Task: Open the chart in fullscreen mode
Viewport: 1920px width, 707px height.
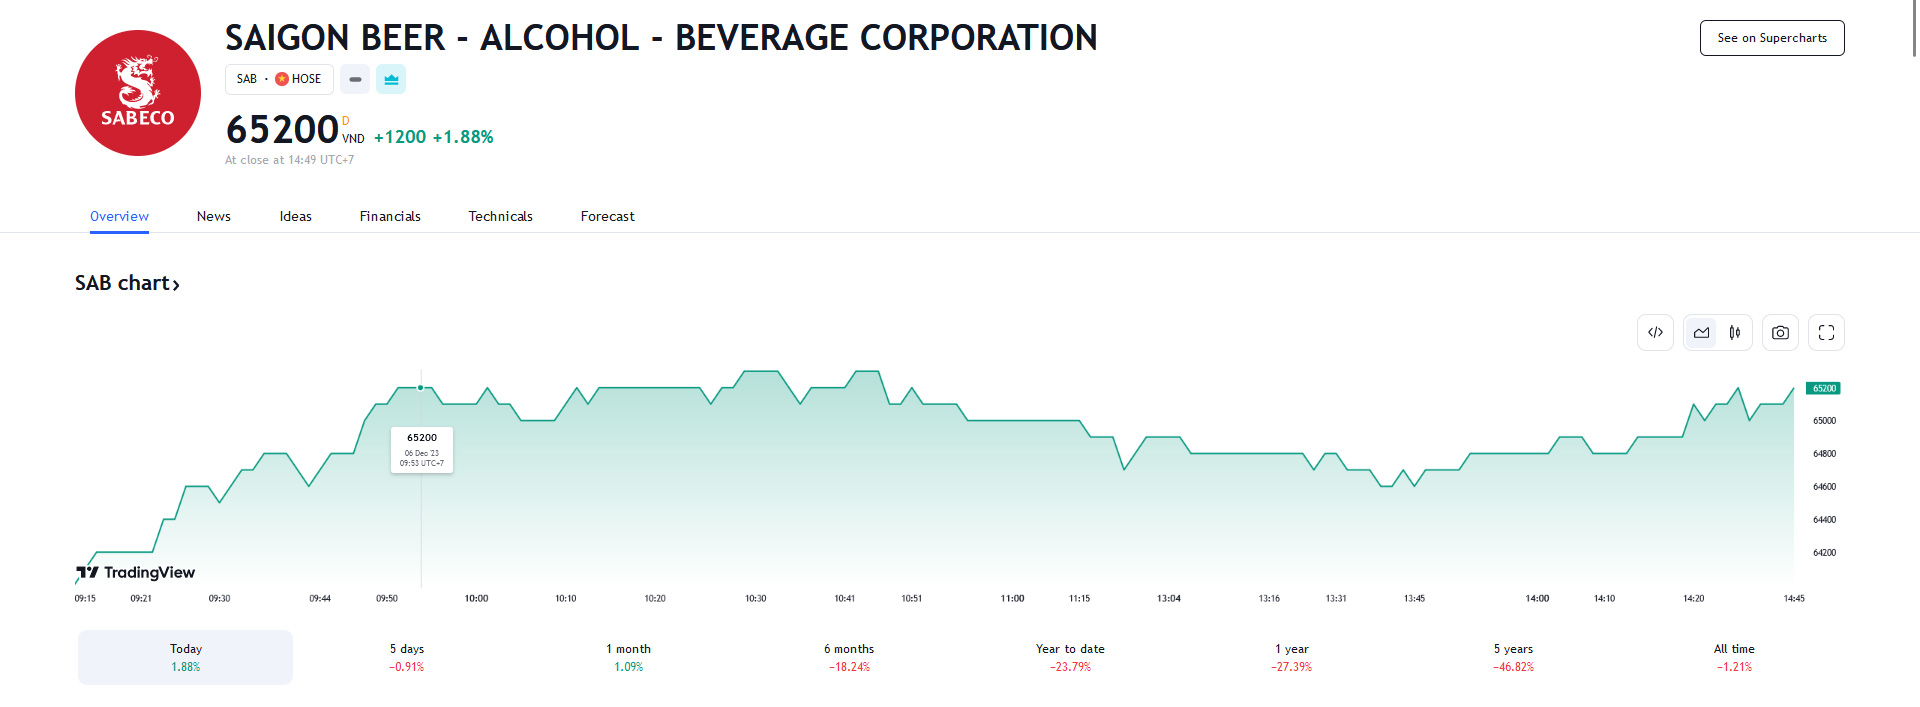Action: (x=1826, y=333)
